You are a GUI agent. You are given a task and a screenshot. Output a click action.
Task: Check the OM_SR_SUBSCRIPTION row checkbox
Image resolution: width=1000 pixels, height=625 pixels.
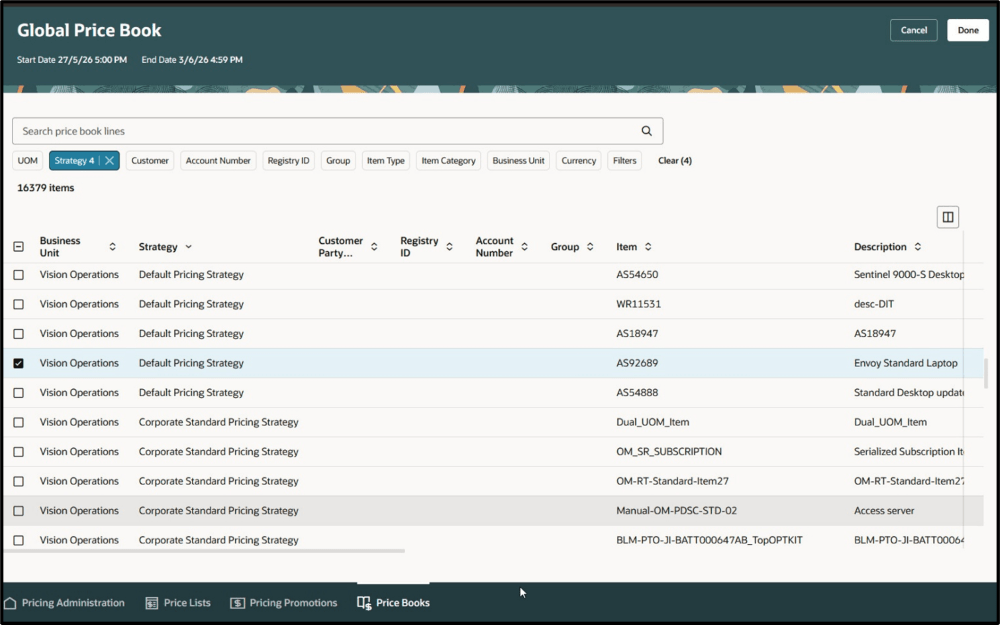point(18,452)
